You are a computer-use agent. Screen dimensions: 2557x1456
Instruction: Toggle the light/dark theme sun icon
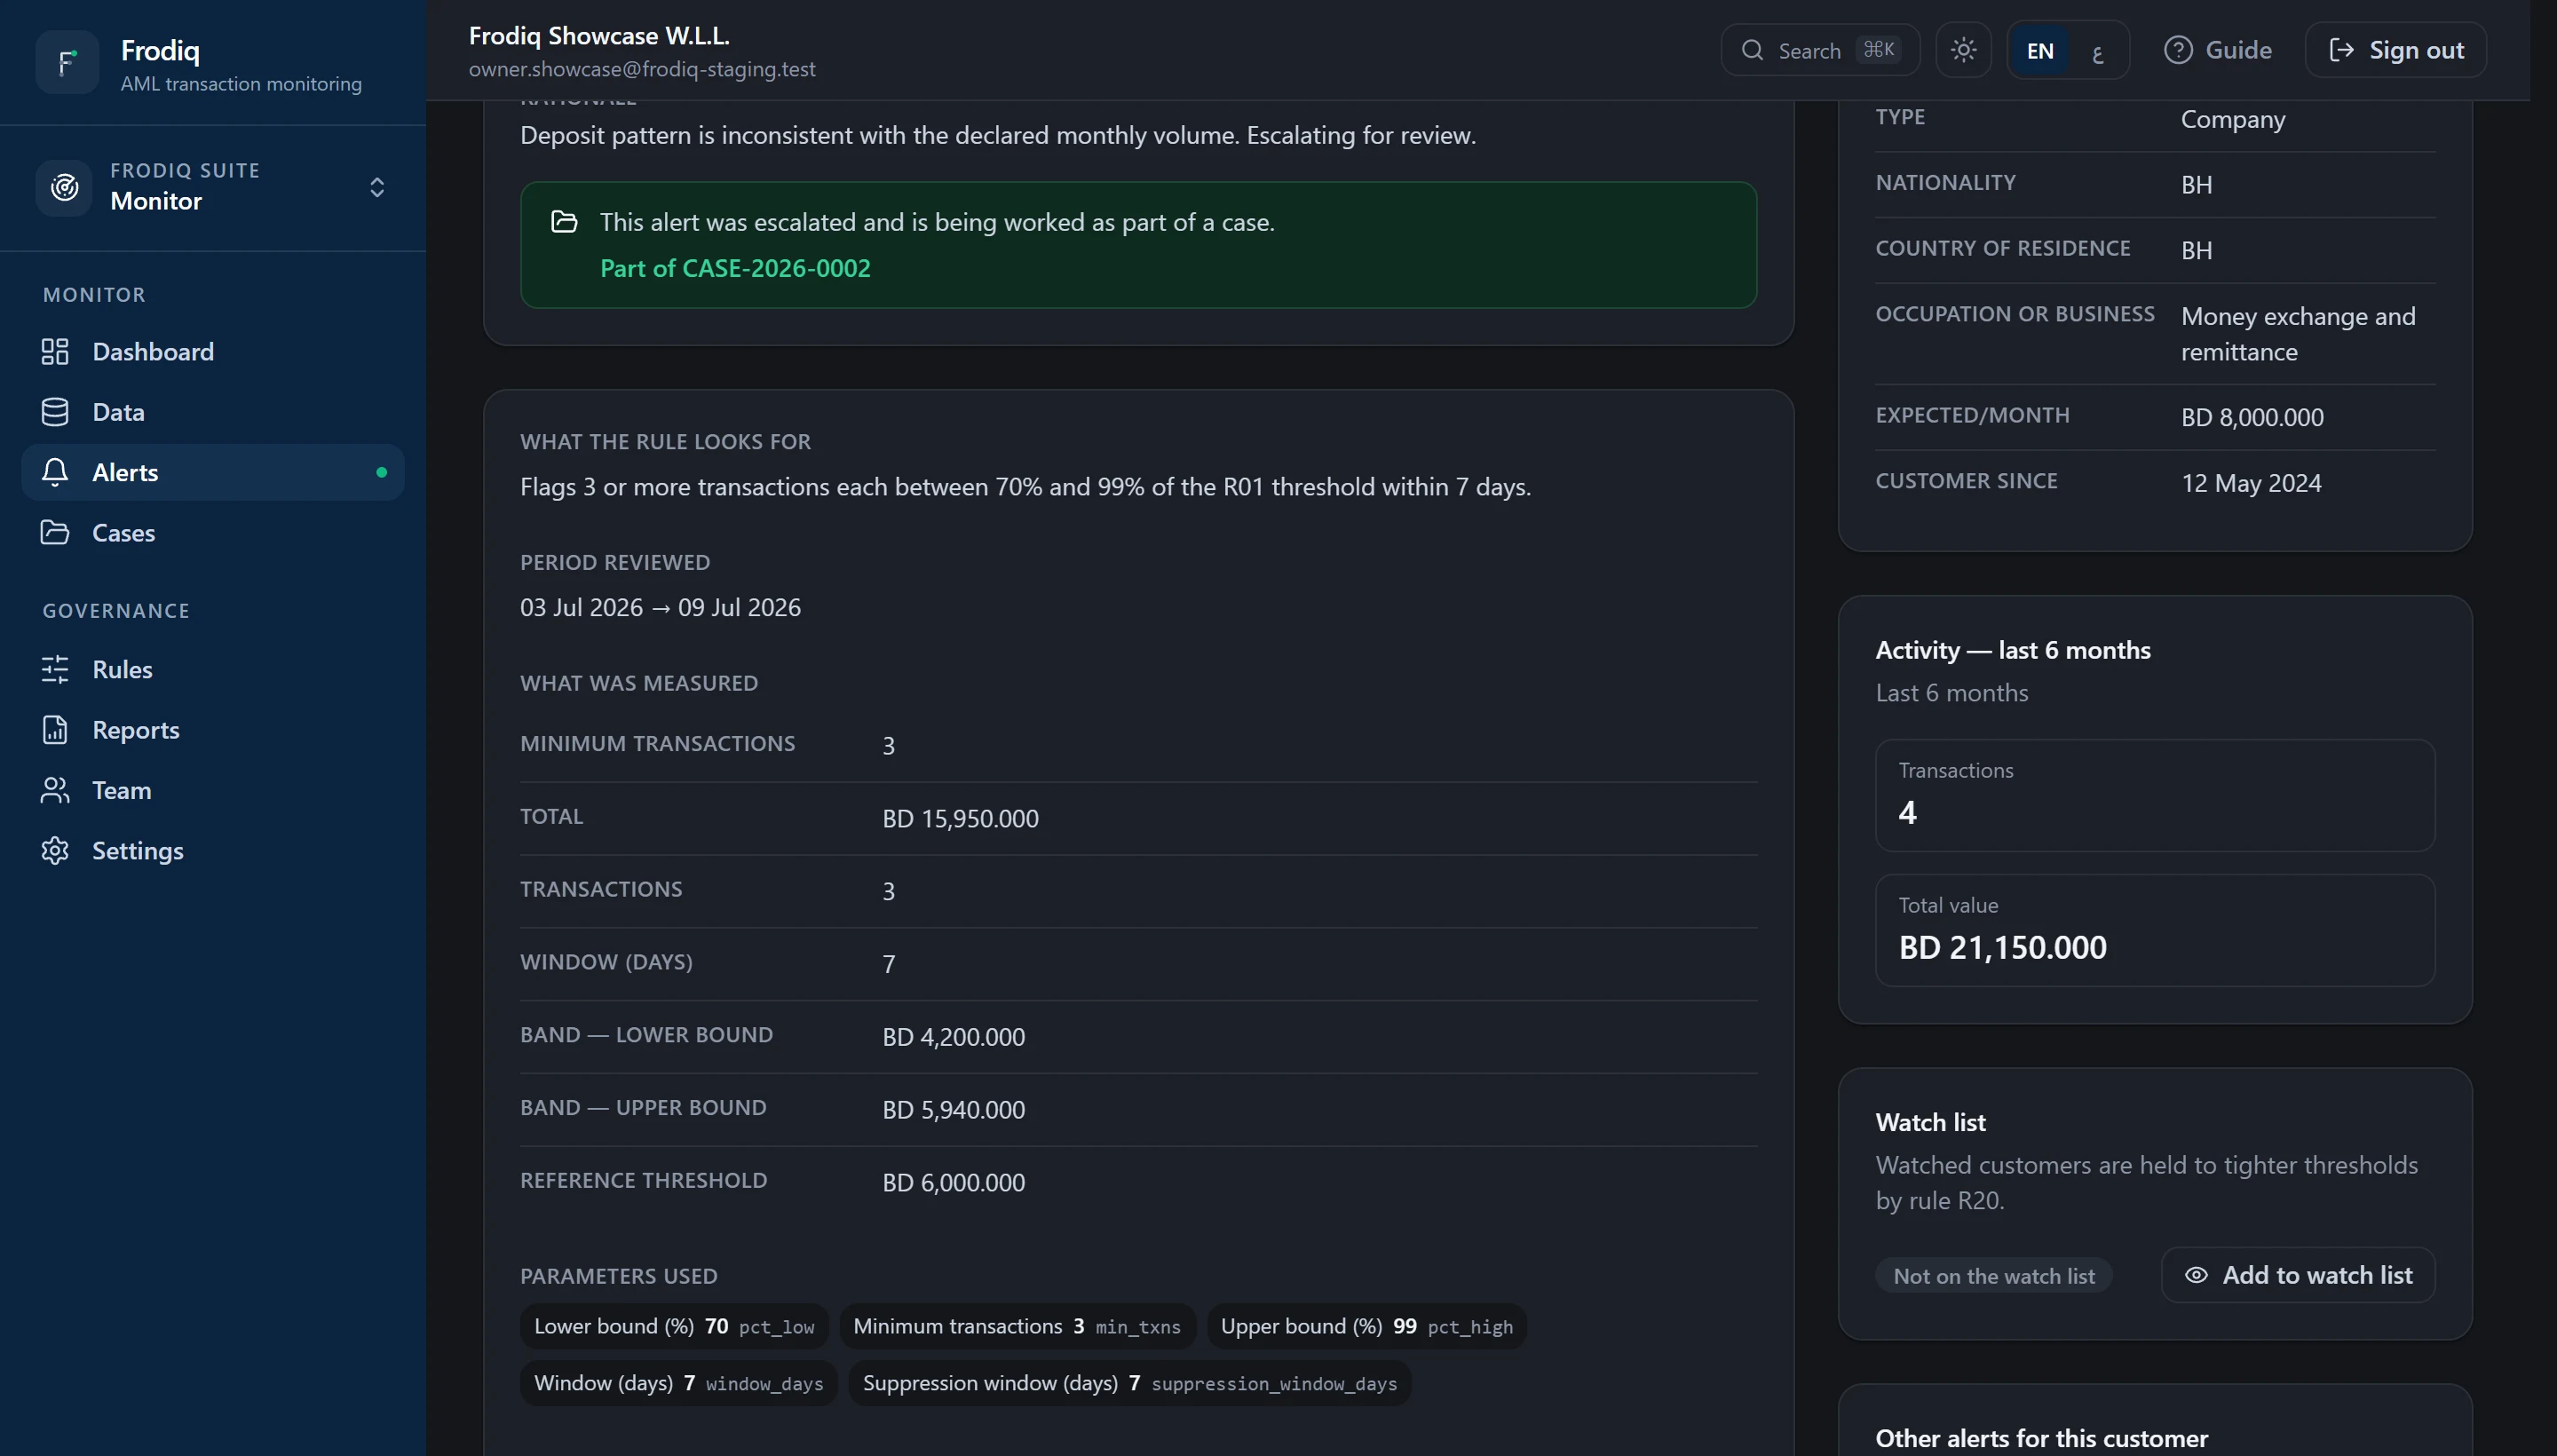tap(1963, 50)
